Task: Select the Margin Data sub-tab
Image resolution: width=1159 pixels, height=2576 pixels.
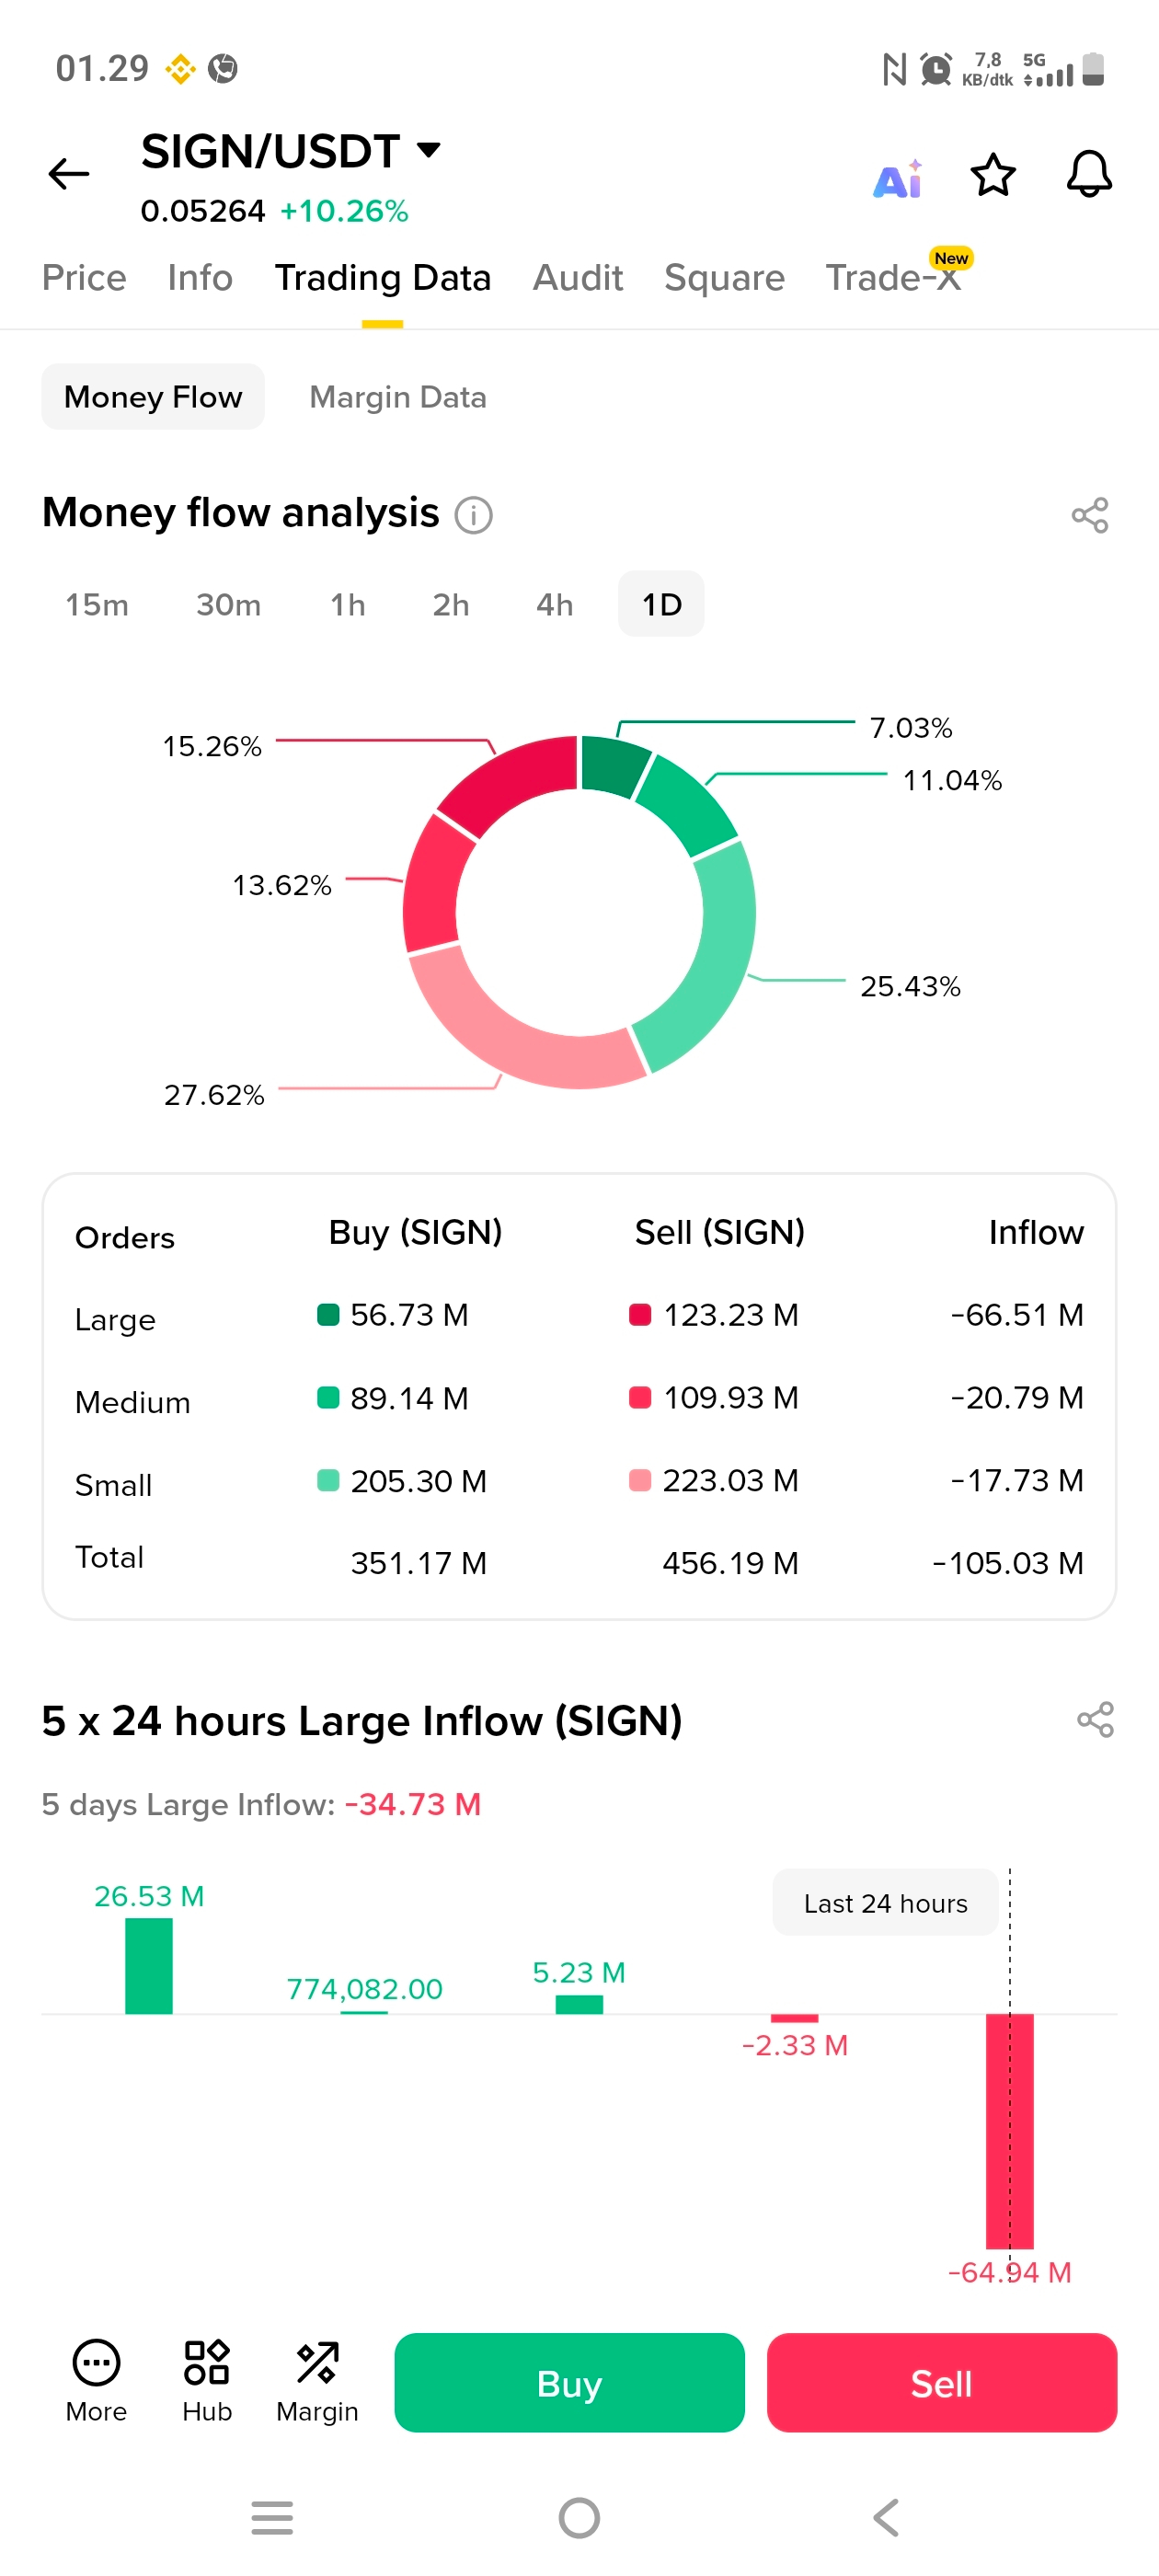Action: [x=397, y=397]
